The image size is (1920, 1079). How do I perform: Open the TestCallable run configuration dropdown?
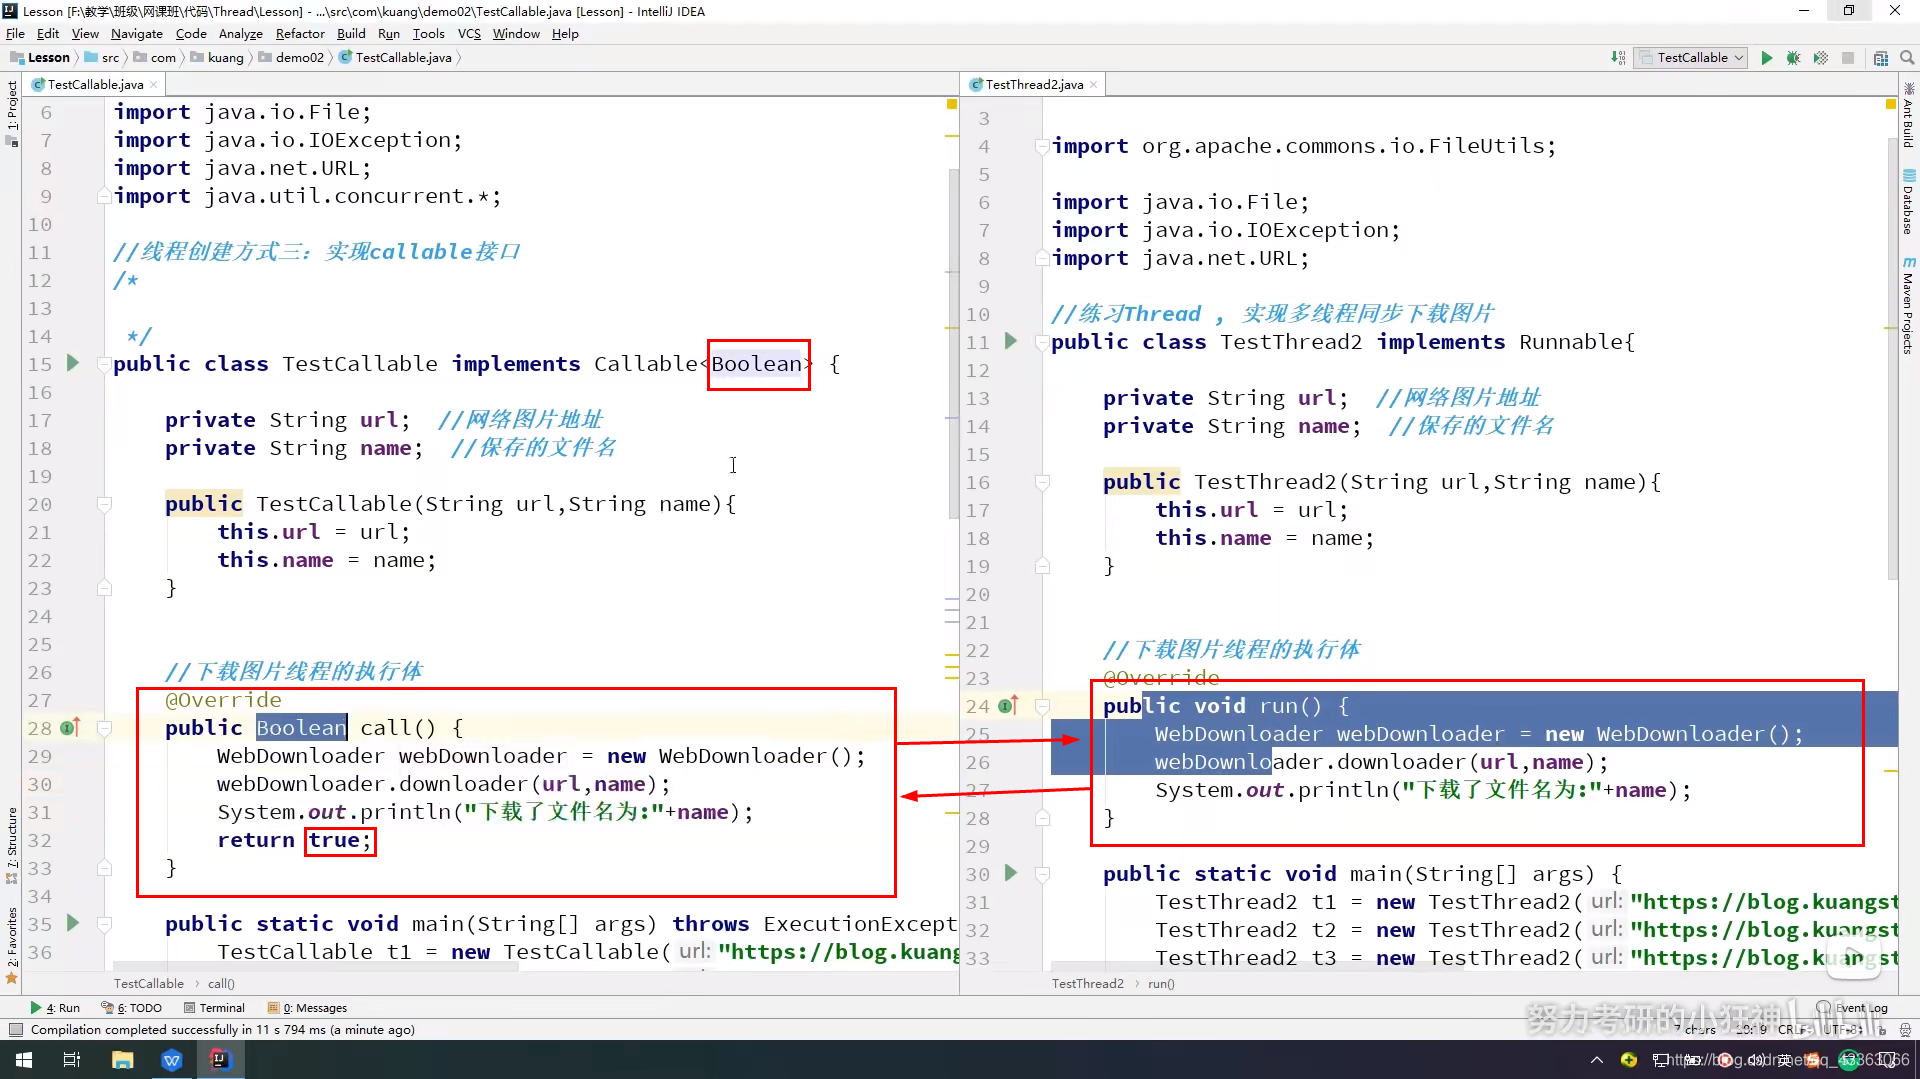click(1692, 58)
